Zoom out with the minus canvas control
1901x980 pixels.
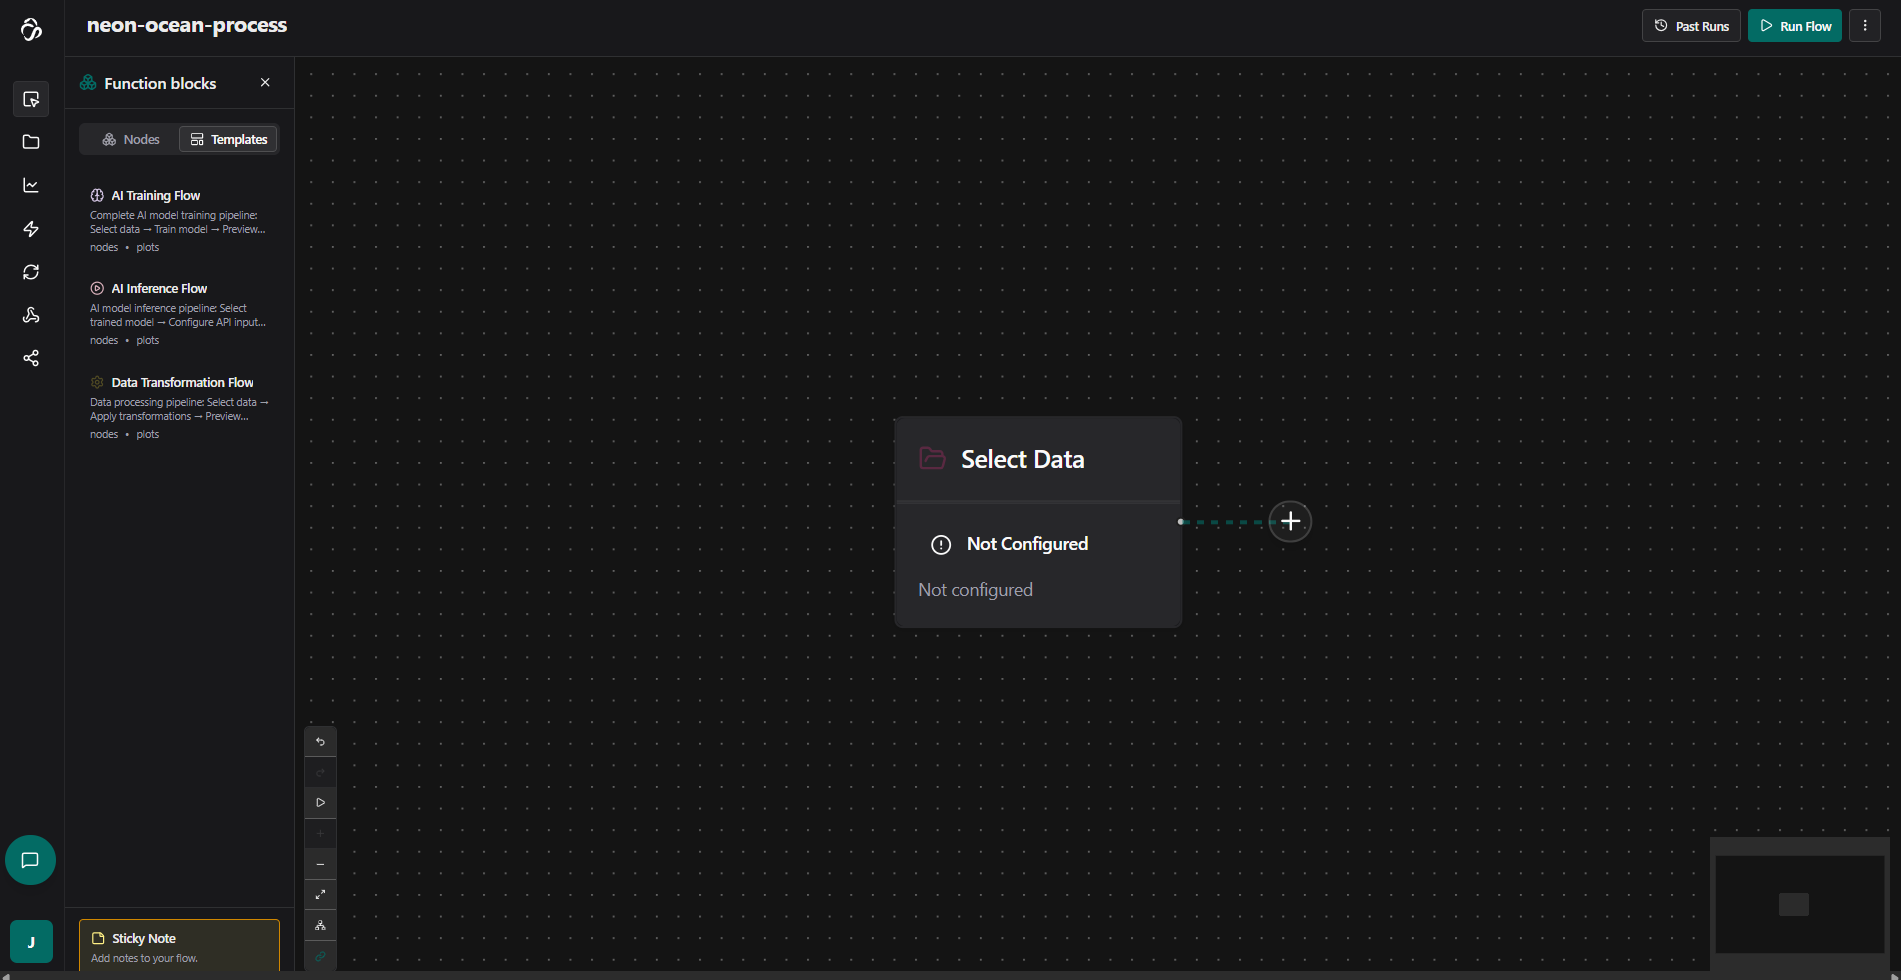click(320, 864)
